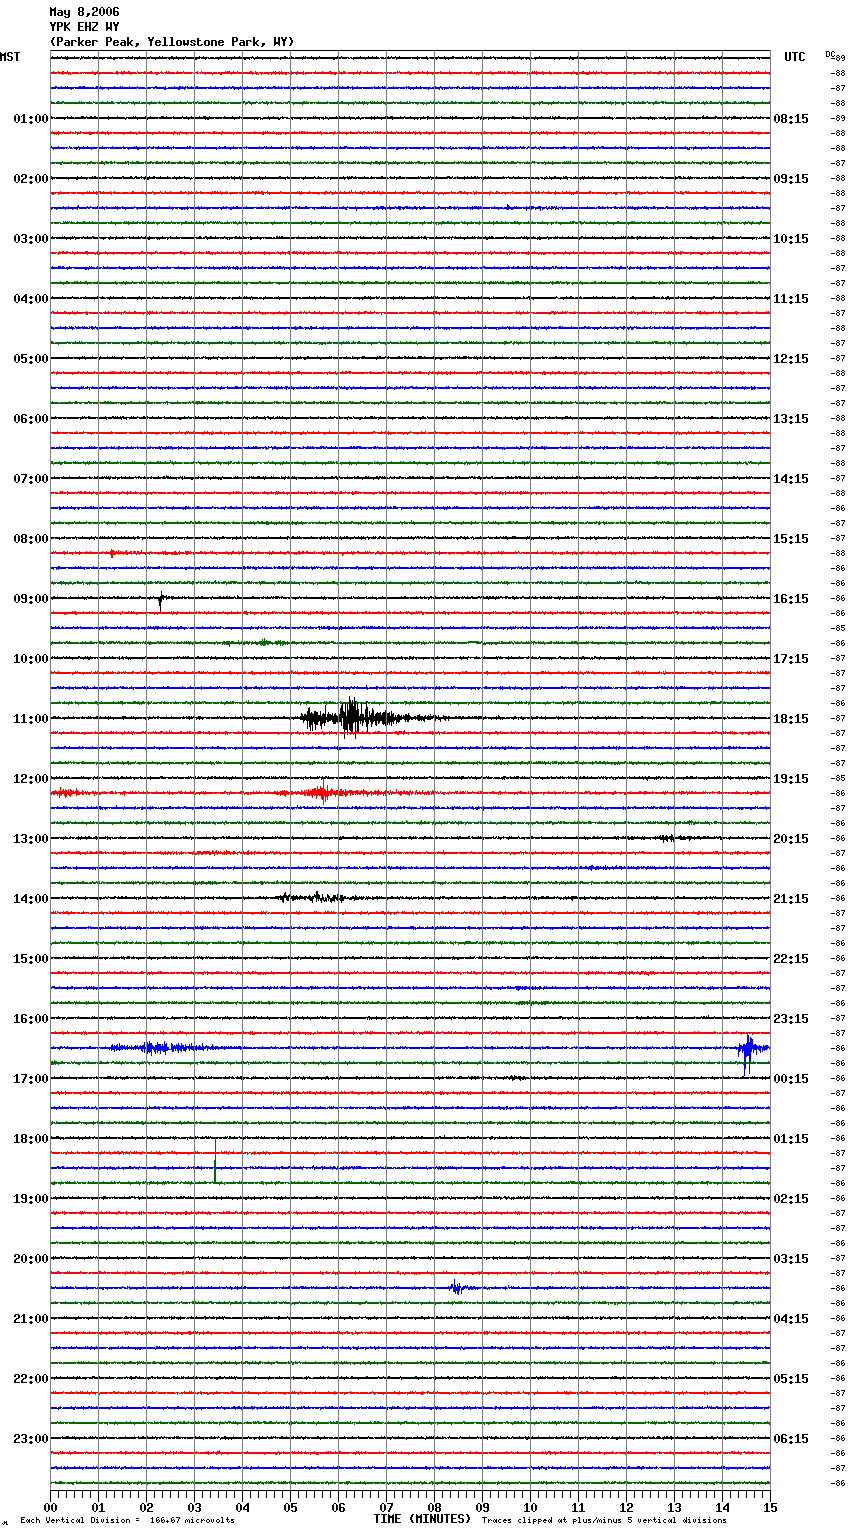This screenshot has height=1534, width=850.
Task: Click the '06' minute axis label
Action: point(339,1508)
